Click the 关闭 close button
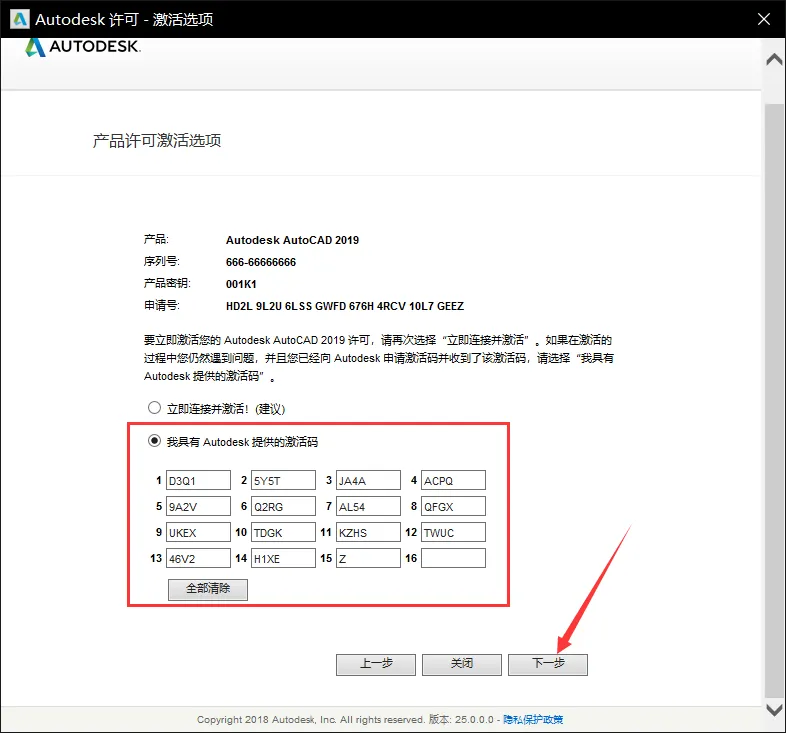The image size is (786, 733). tap(462, 665)
